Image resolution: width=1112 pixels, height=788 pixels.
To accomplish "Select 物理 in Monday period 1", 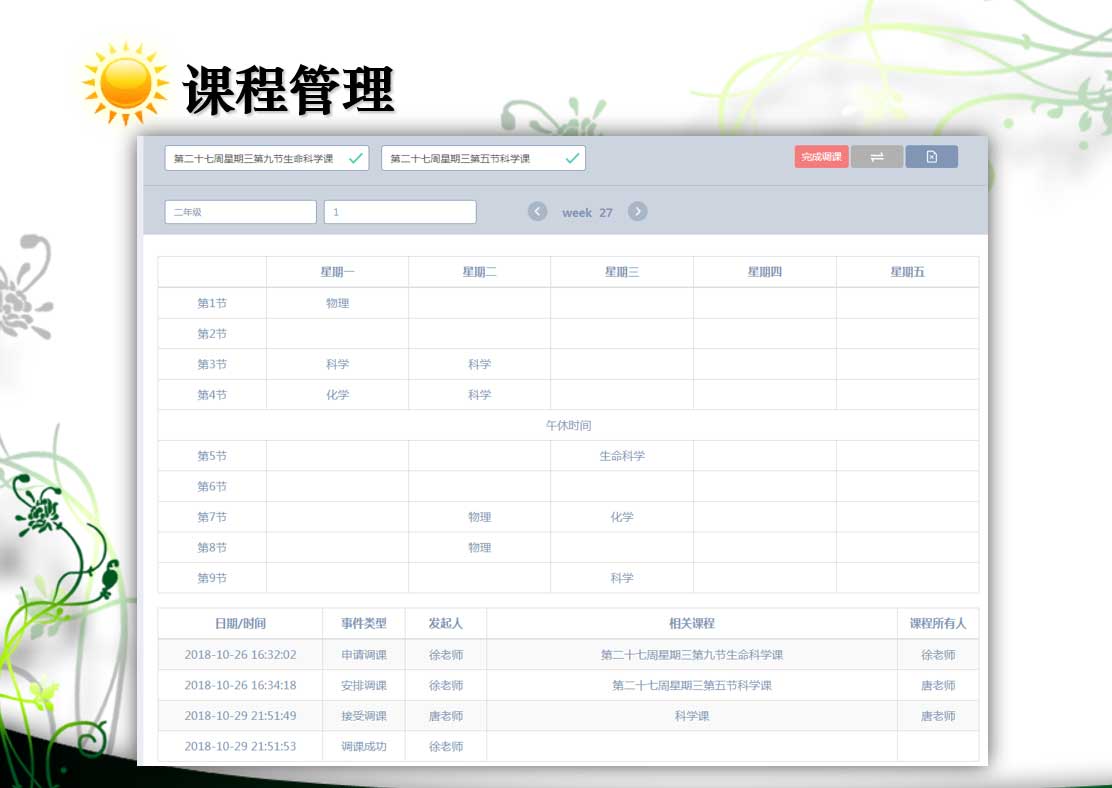I will [x=337, y=303].
